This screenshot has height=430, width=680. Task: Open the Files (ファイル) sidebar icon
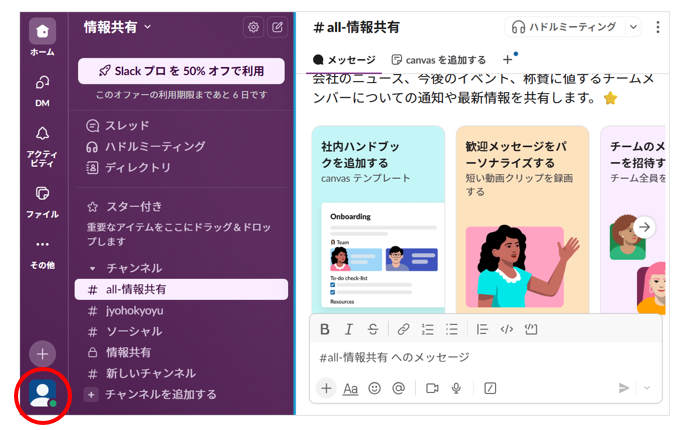click(42, 193)
